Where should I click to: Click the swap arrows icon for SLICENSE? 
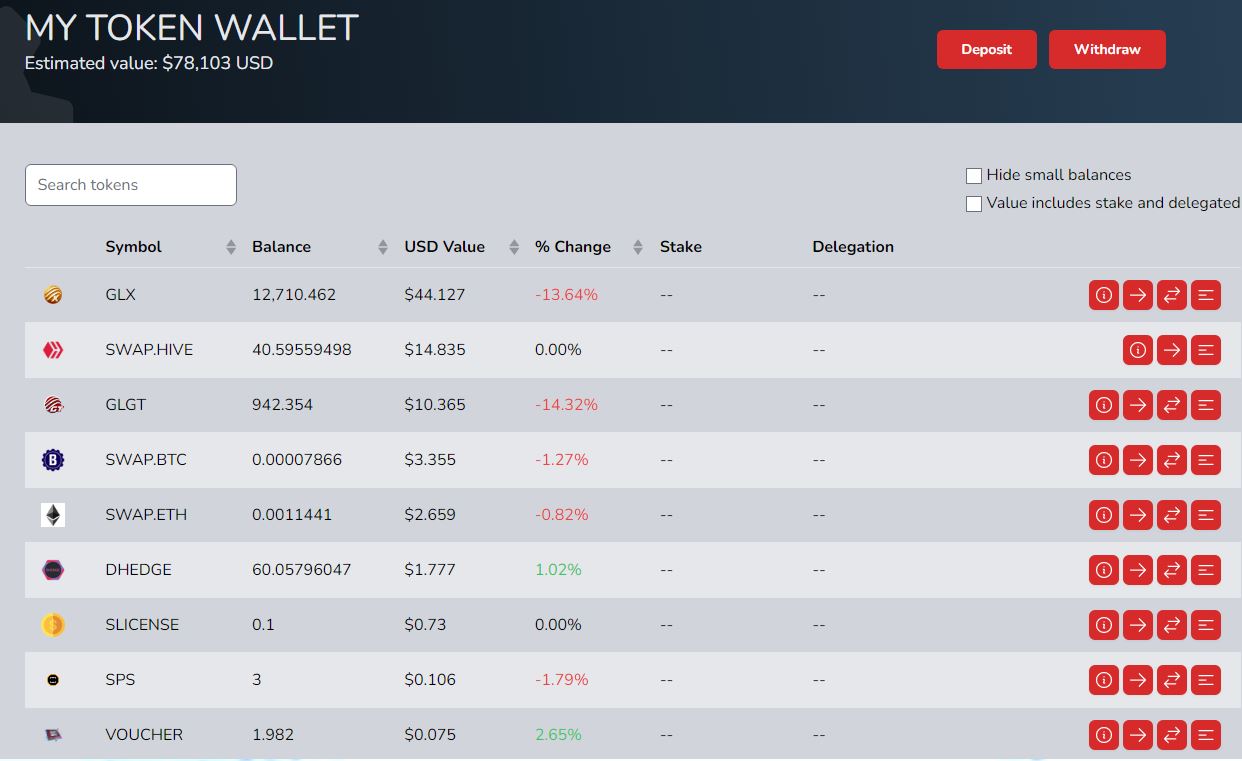(1172, 625)
